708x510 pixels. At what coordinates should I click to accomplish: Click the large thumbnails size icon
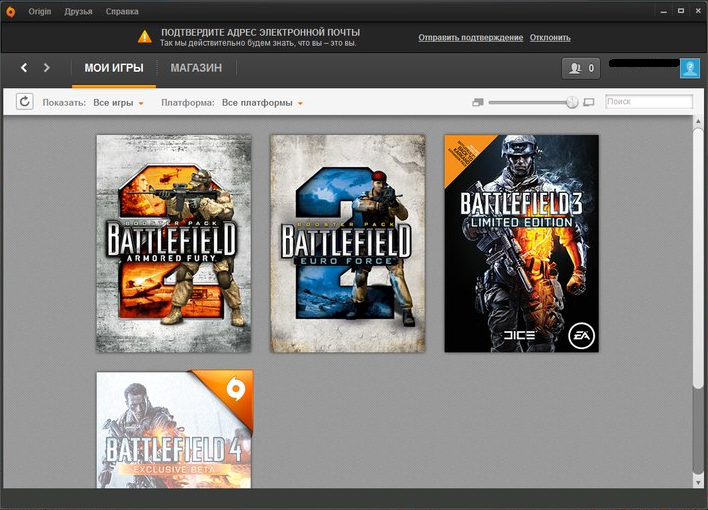pos(589,103)
